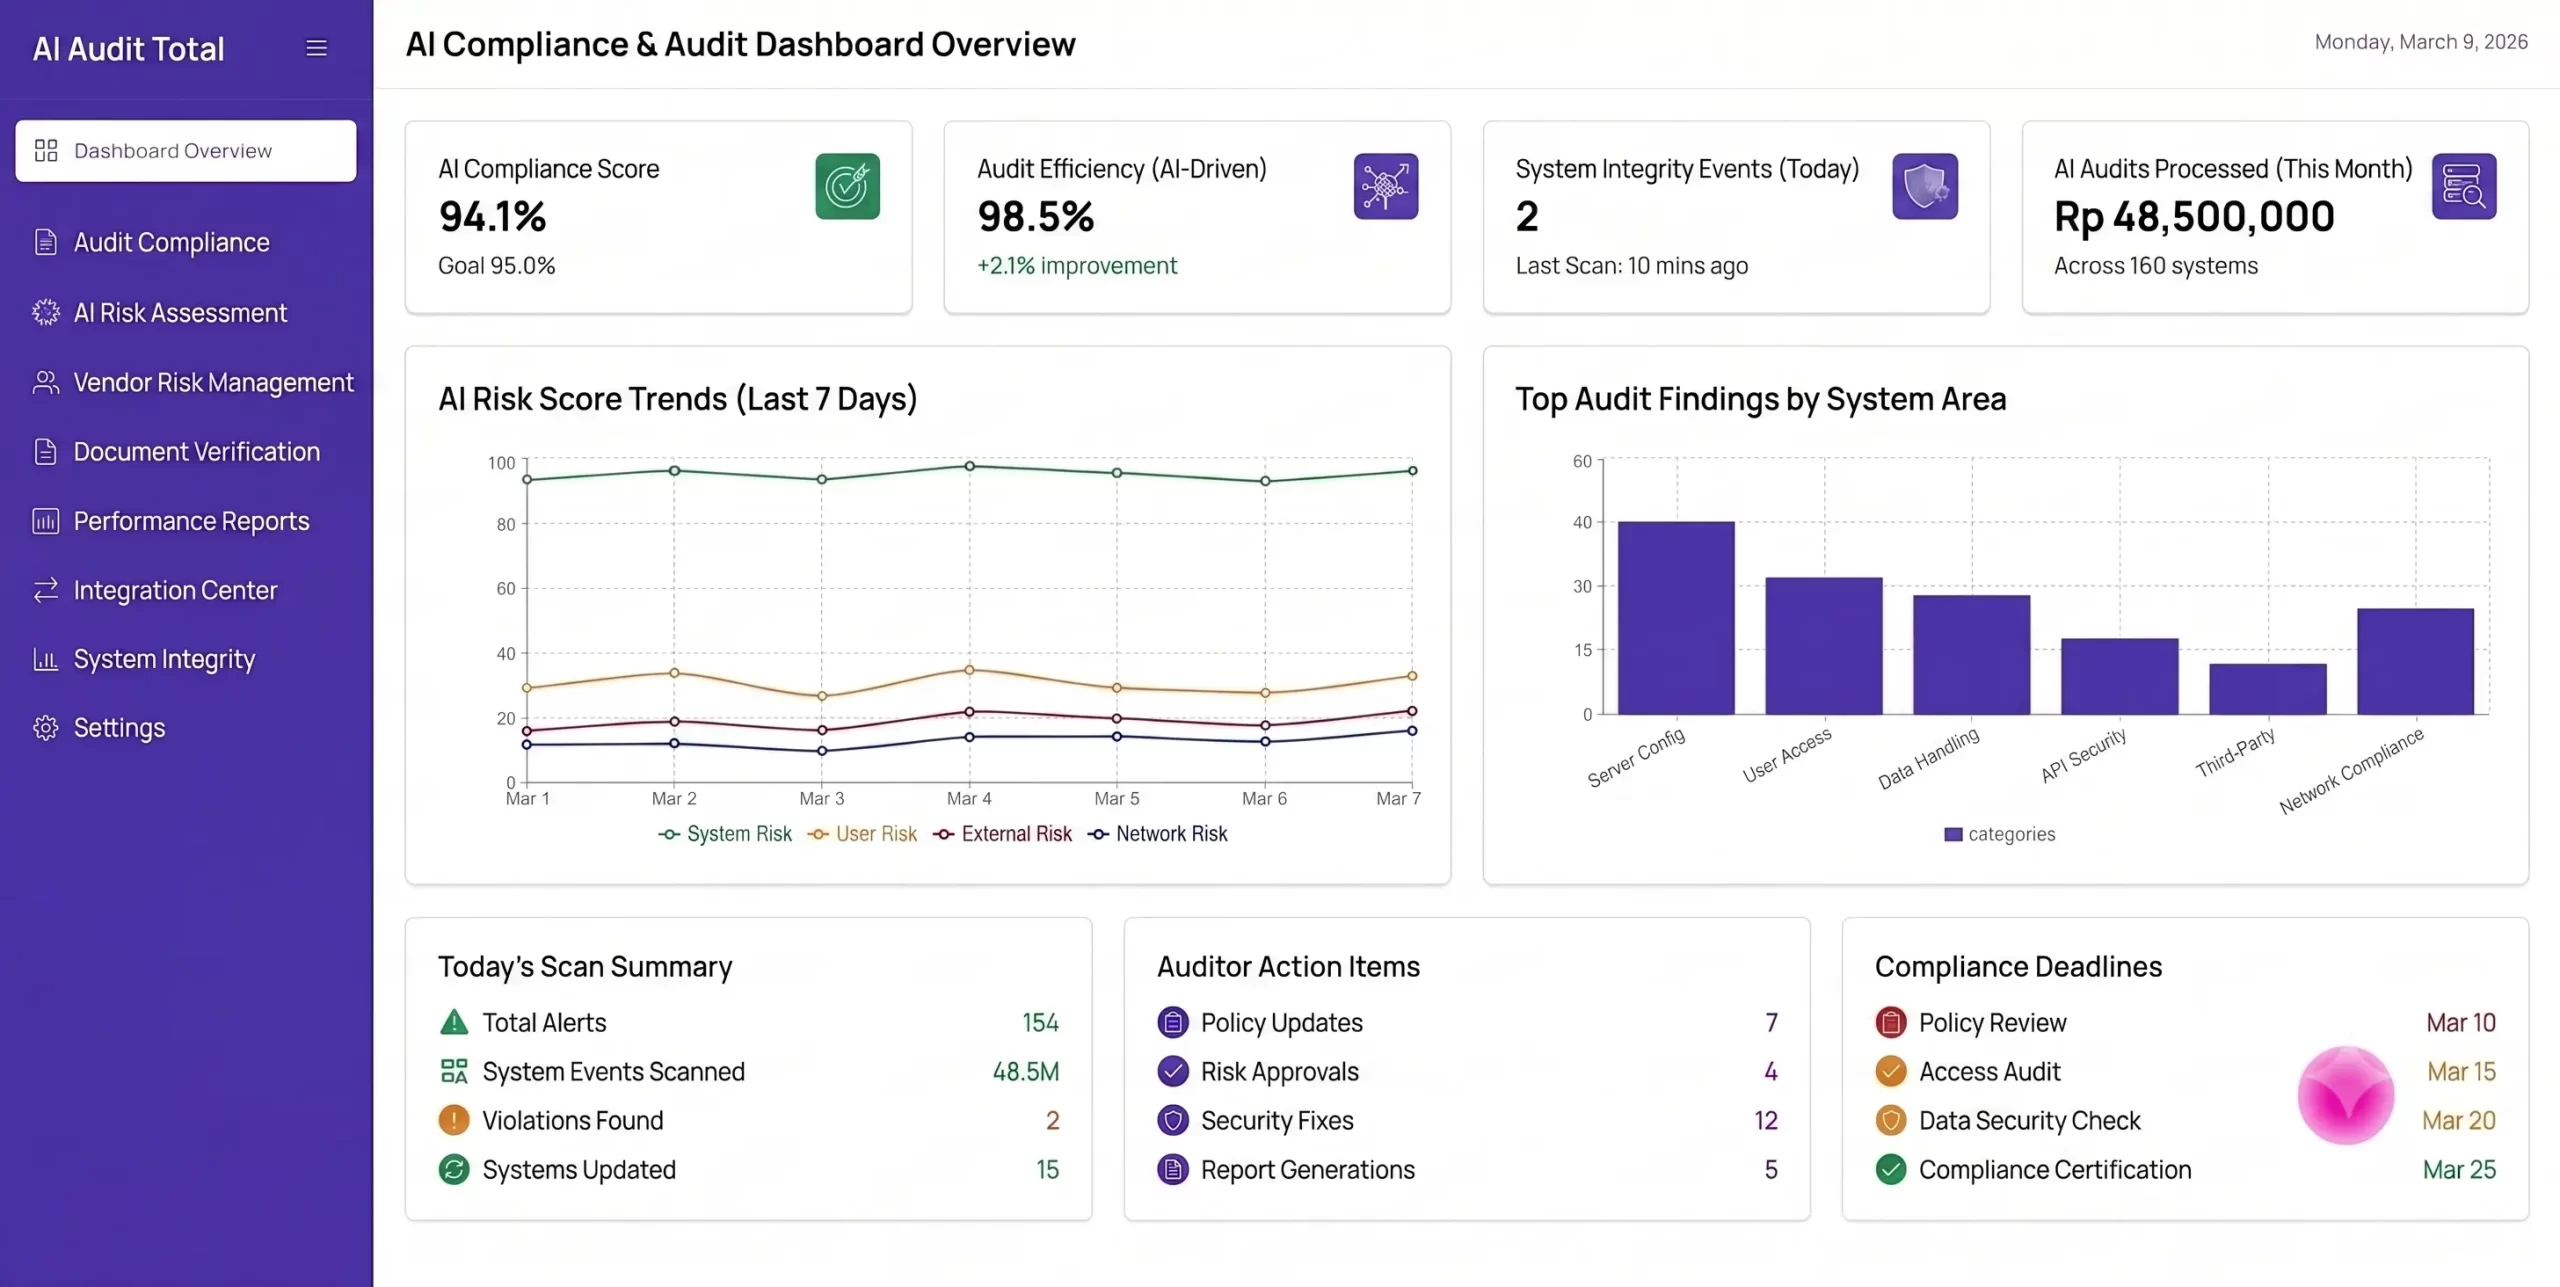
Task: Click the Data Security Check shield icon
Action: [1891, 1120]
